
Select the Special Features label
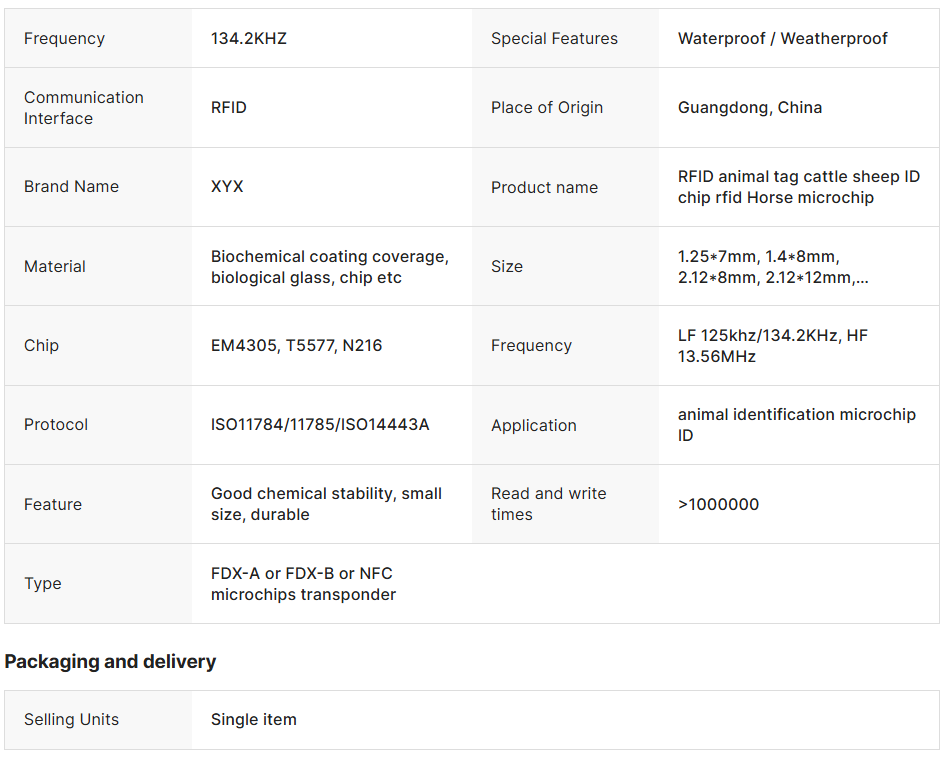[x=554, y=39]
